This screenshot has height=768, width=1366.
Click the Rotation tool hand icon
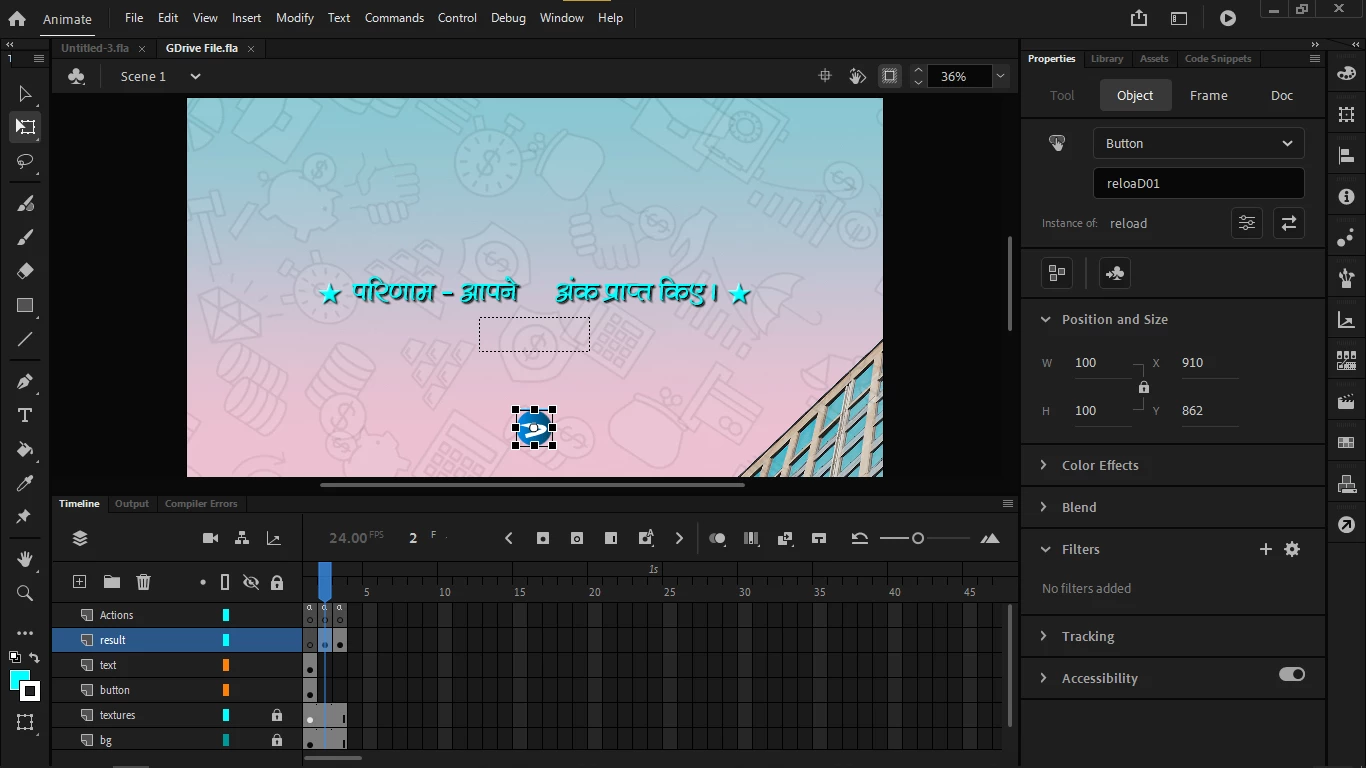click(x=857, y=76)
